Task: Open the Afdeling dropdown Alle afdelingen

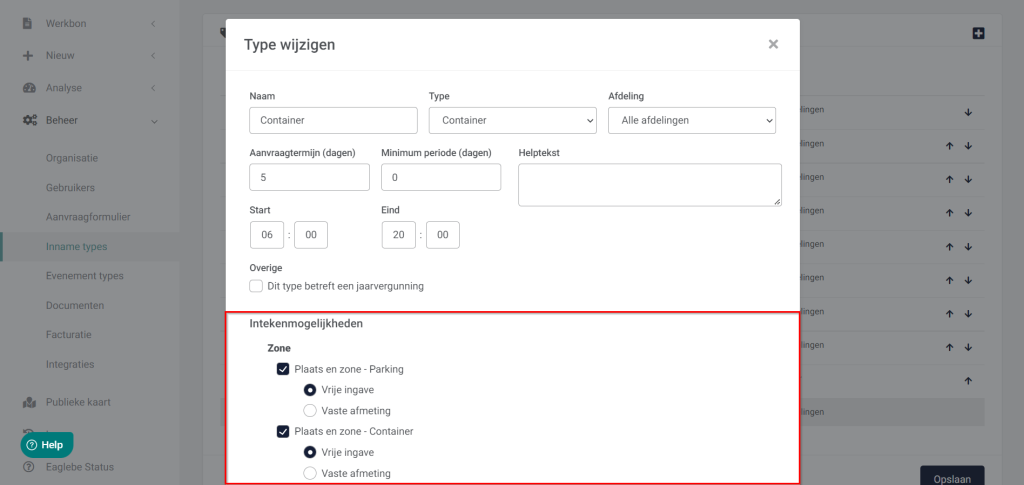Action: click(692, 120)
